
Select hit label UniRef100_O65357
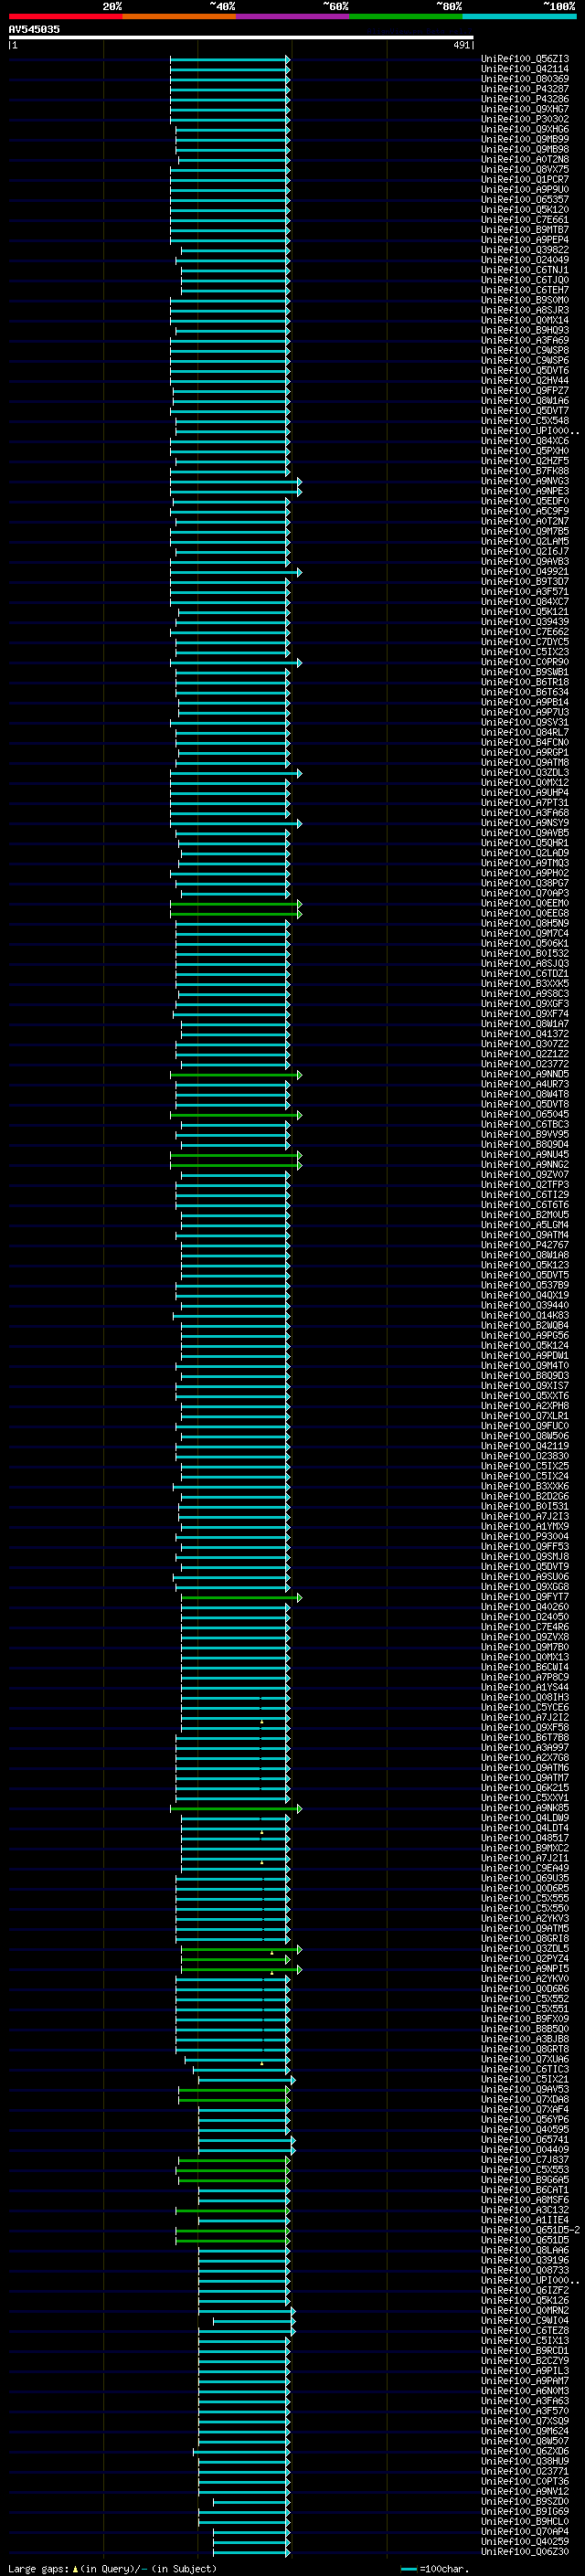[525, 200]
